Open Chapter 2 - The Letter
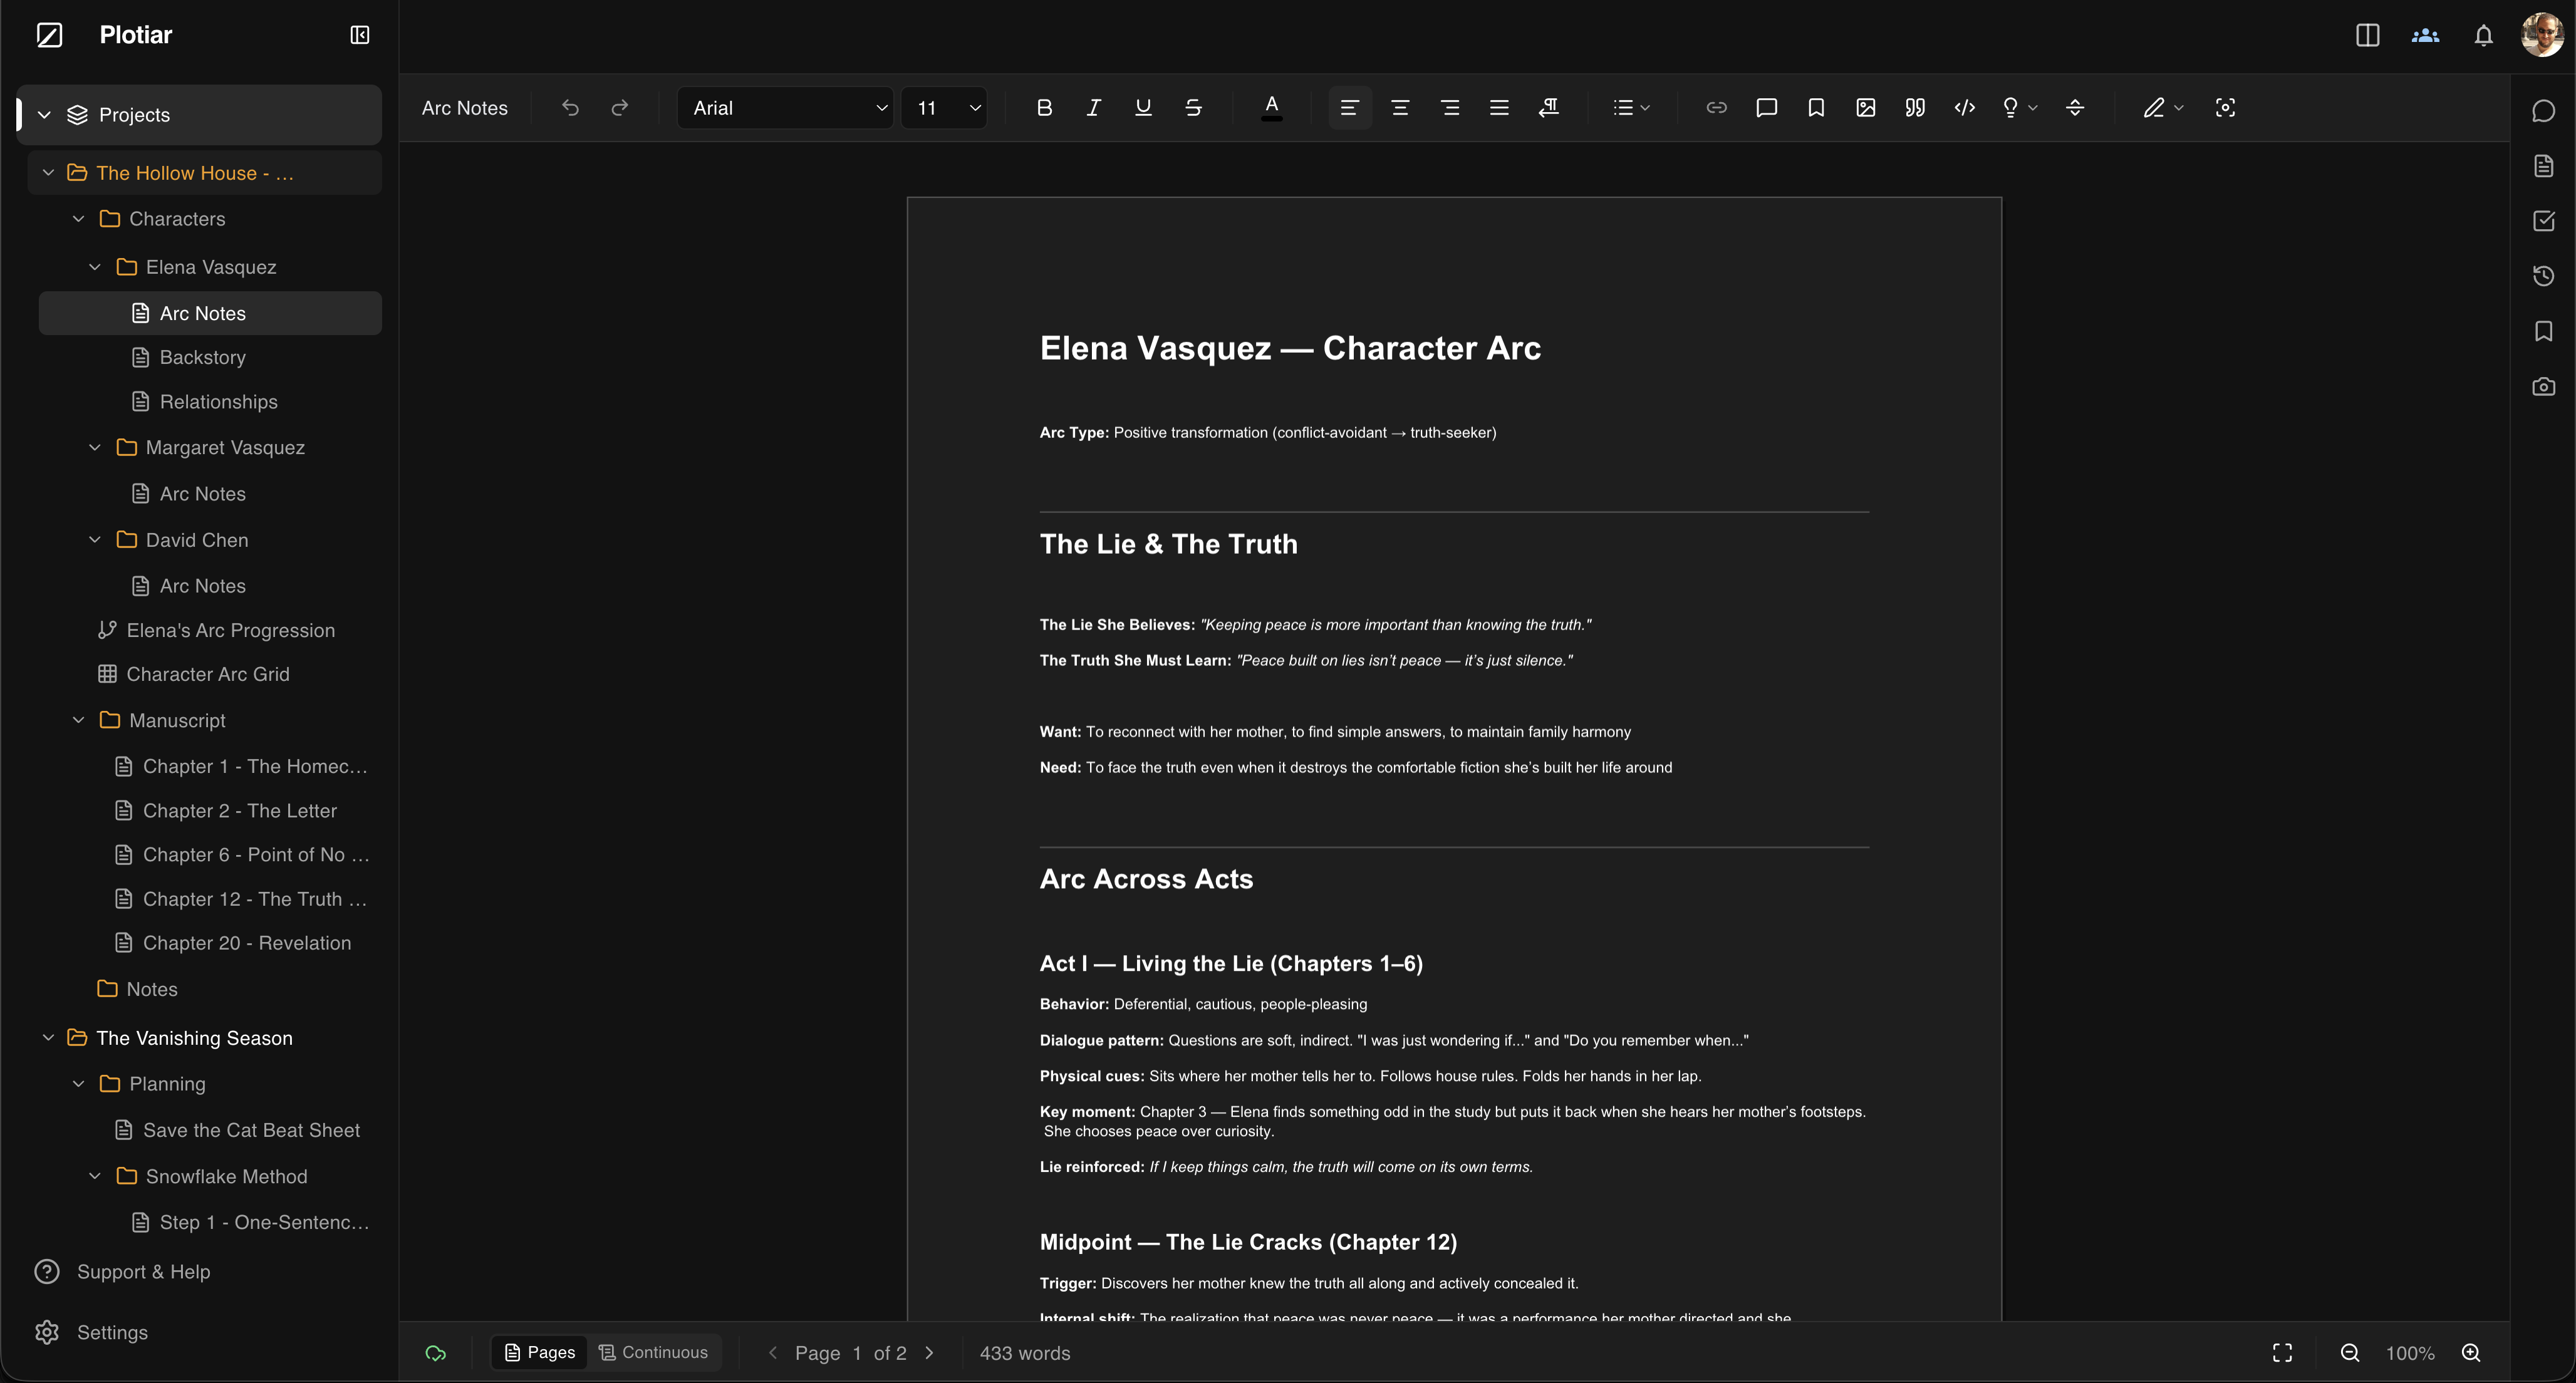The width and height of the screenshot is (2576, 1383). pyautogui.click(x=240, y=810)
